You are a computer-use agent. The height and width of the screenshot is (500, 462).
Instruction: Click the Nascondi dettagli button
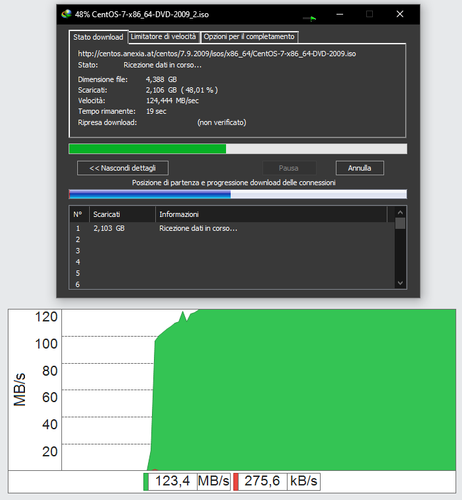click(123, 168)
